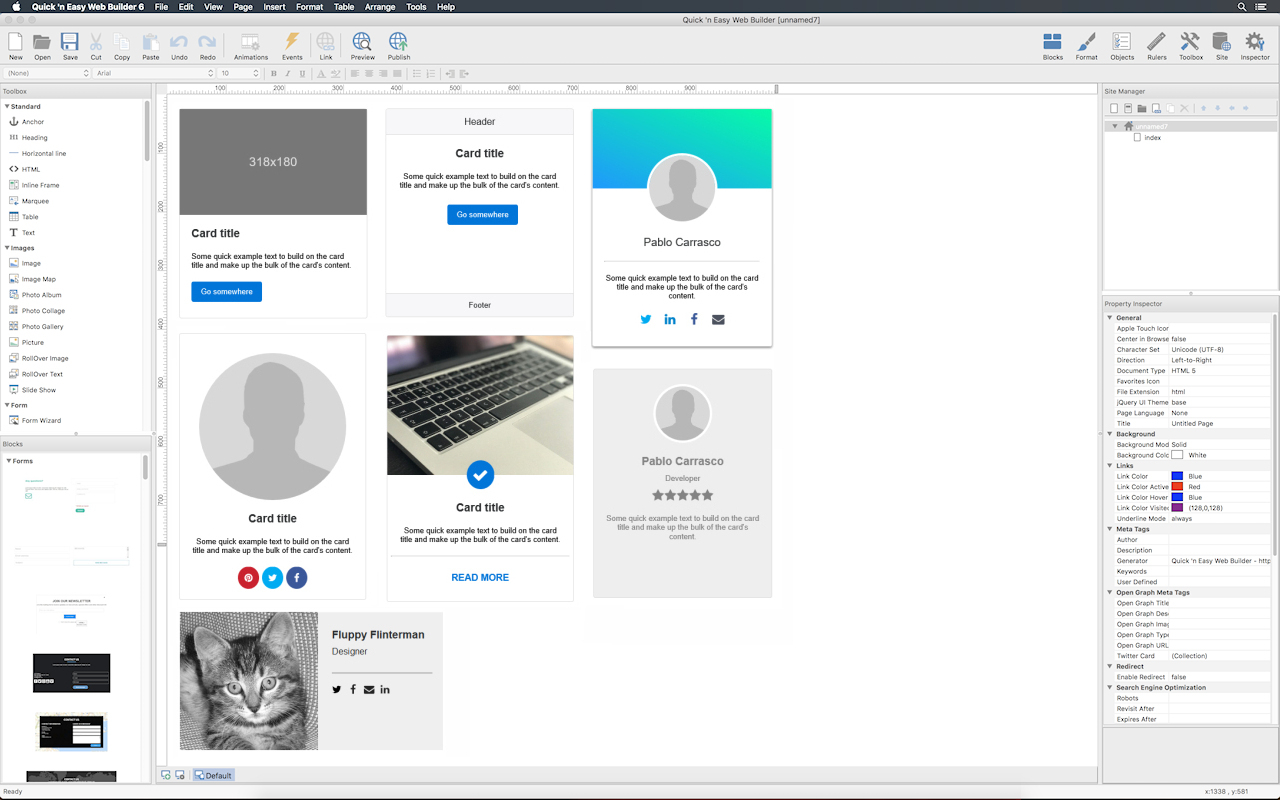Select the Photo Gallery tool in Toolbox
Viewport: 1280px width, 800px height.
coord(42,327)
